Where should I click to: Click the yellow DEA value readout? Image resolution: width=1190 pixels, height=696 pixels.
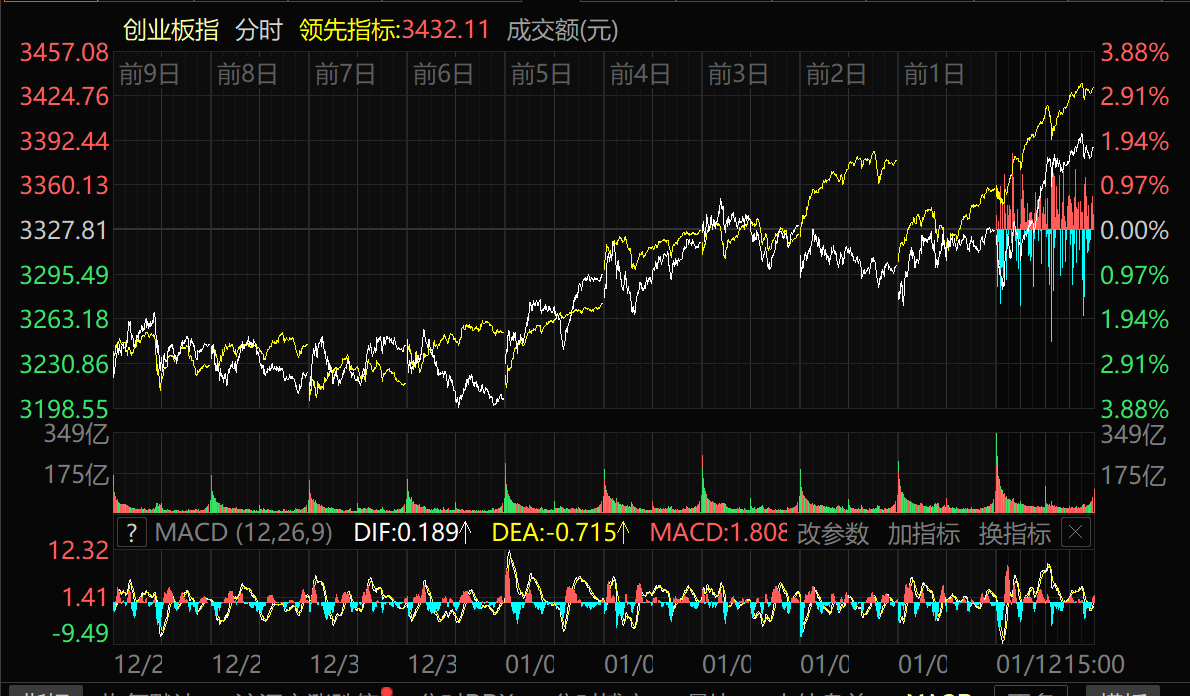560,532
